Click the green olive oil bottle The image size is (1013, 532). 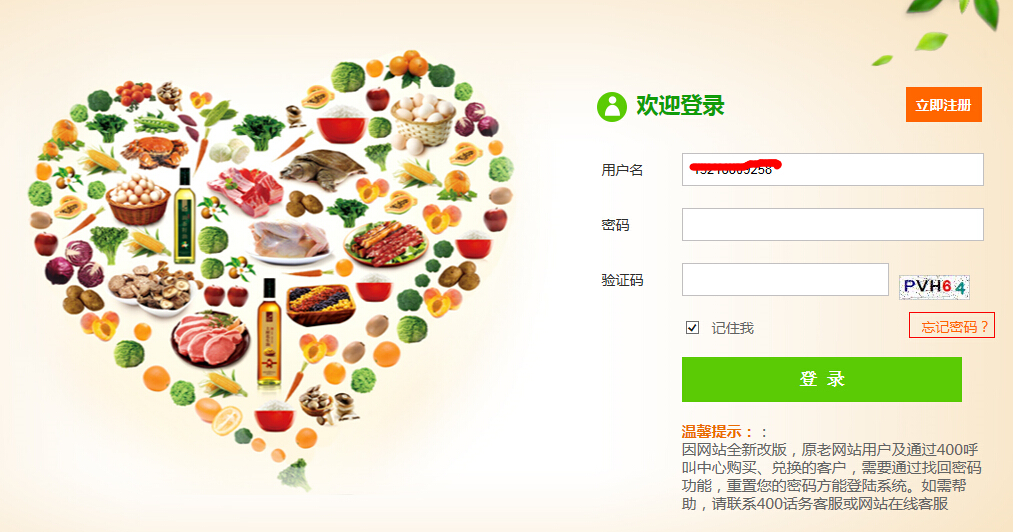pyautogui.click(x=185, y=215)
